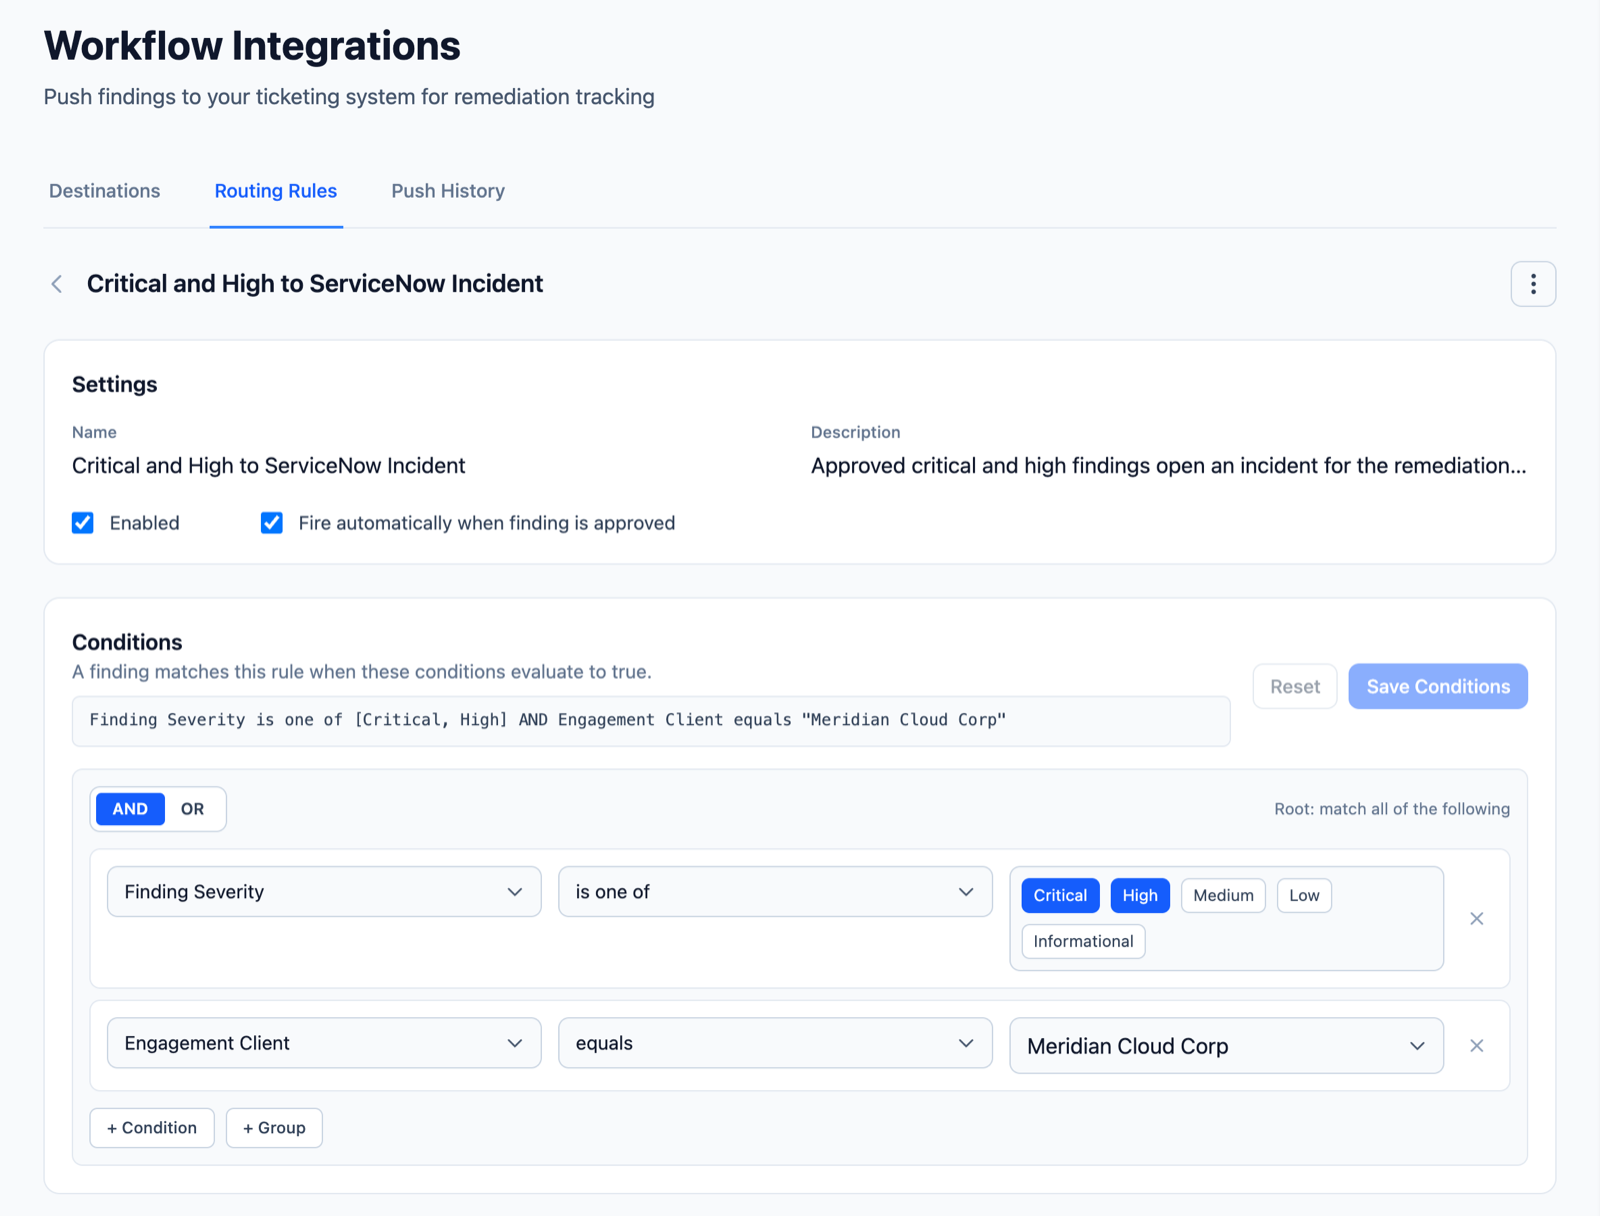
Task: Open the Finding Severity field dropdown
Action: tap(324, 891)
